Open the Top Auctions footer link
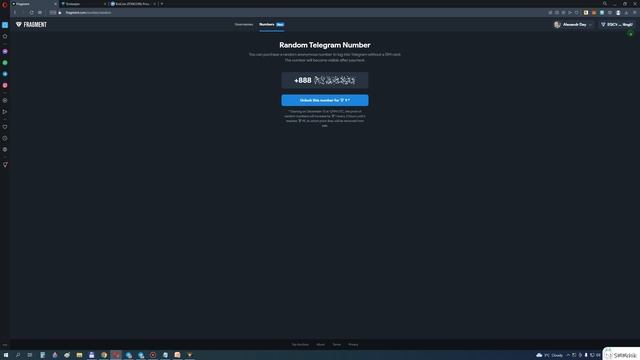This screenshot has width=640, height=360. pos(300,344)
